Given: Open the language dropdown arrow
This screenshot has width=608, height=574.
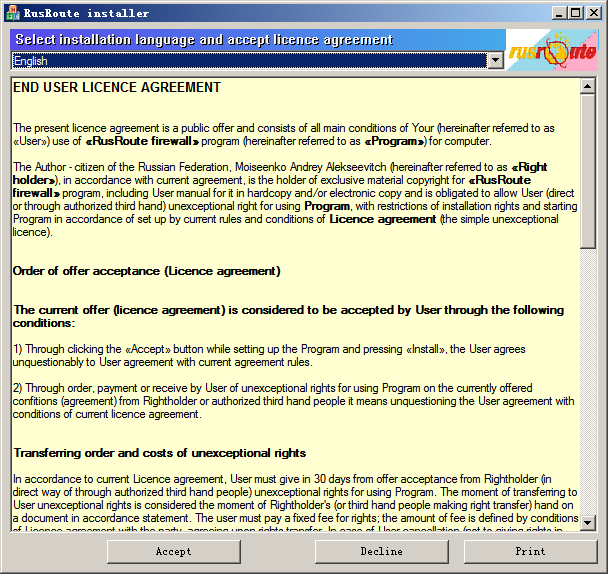Looking at the screenshot, I should pos(496,61).
